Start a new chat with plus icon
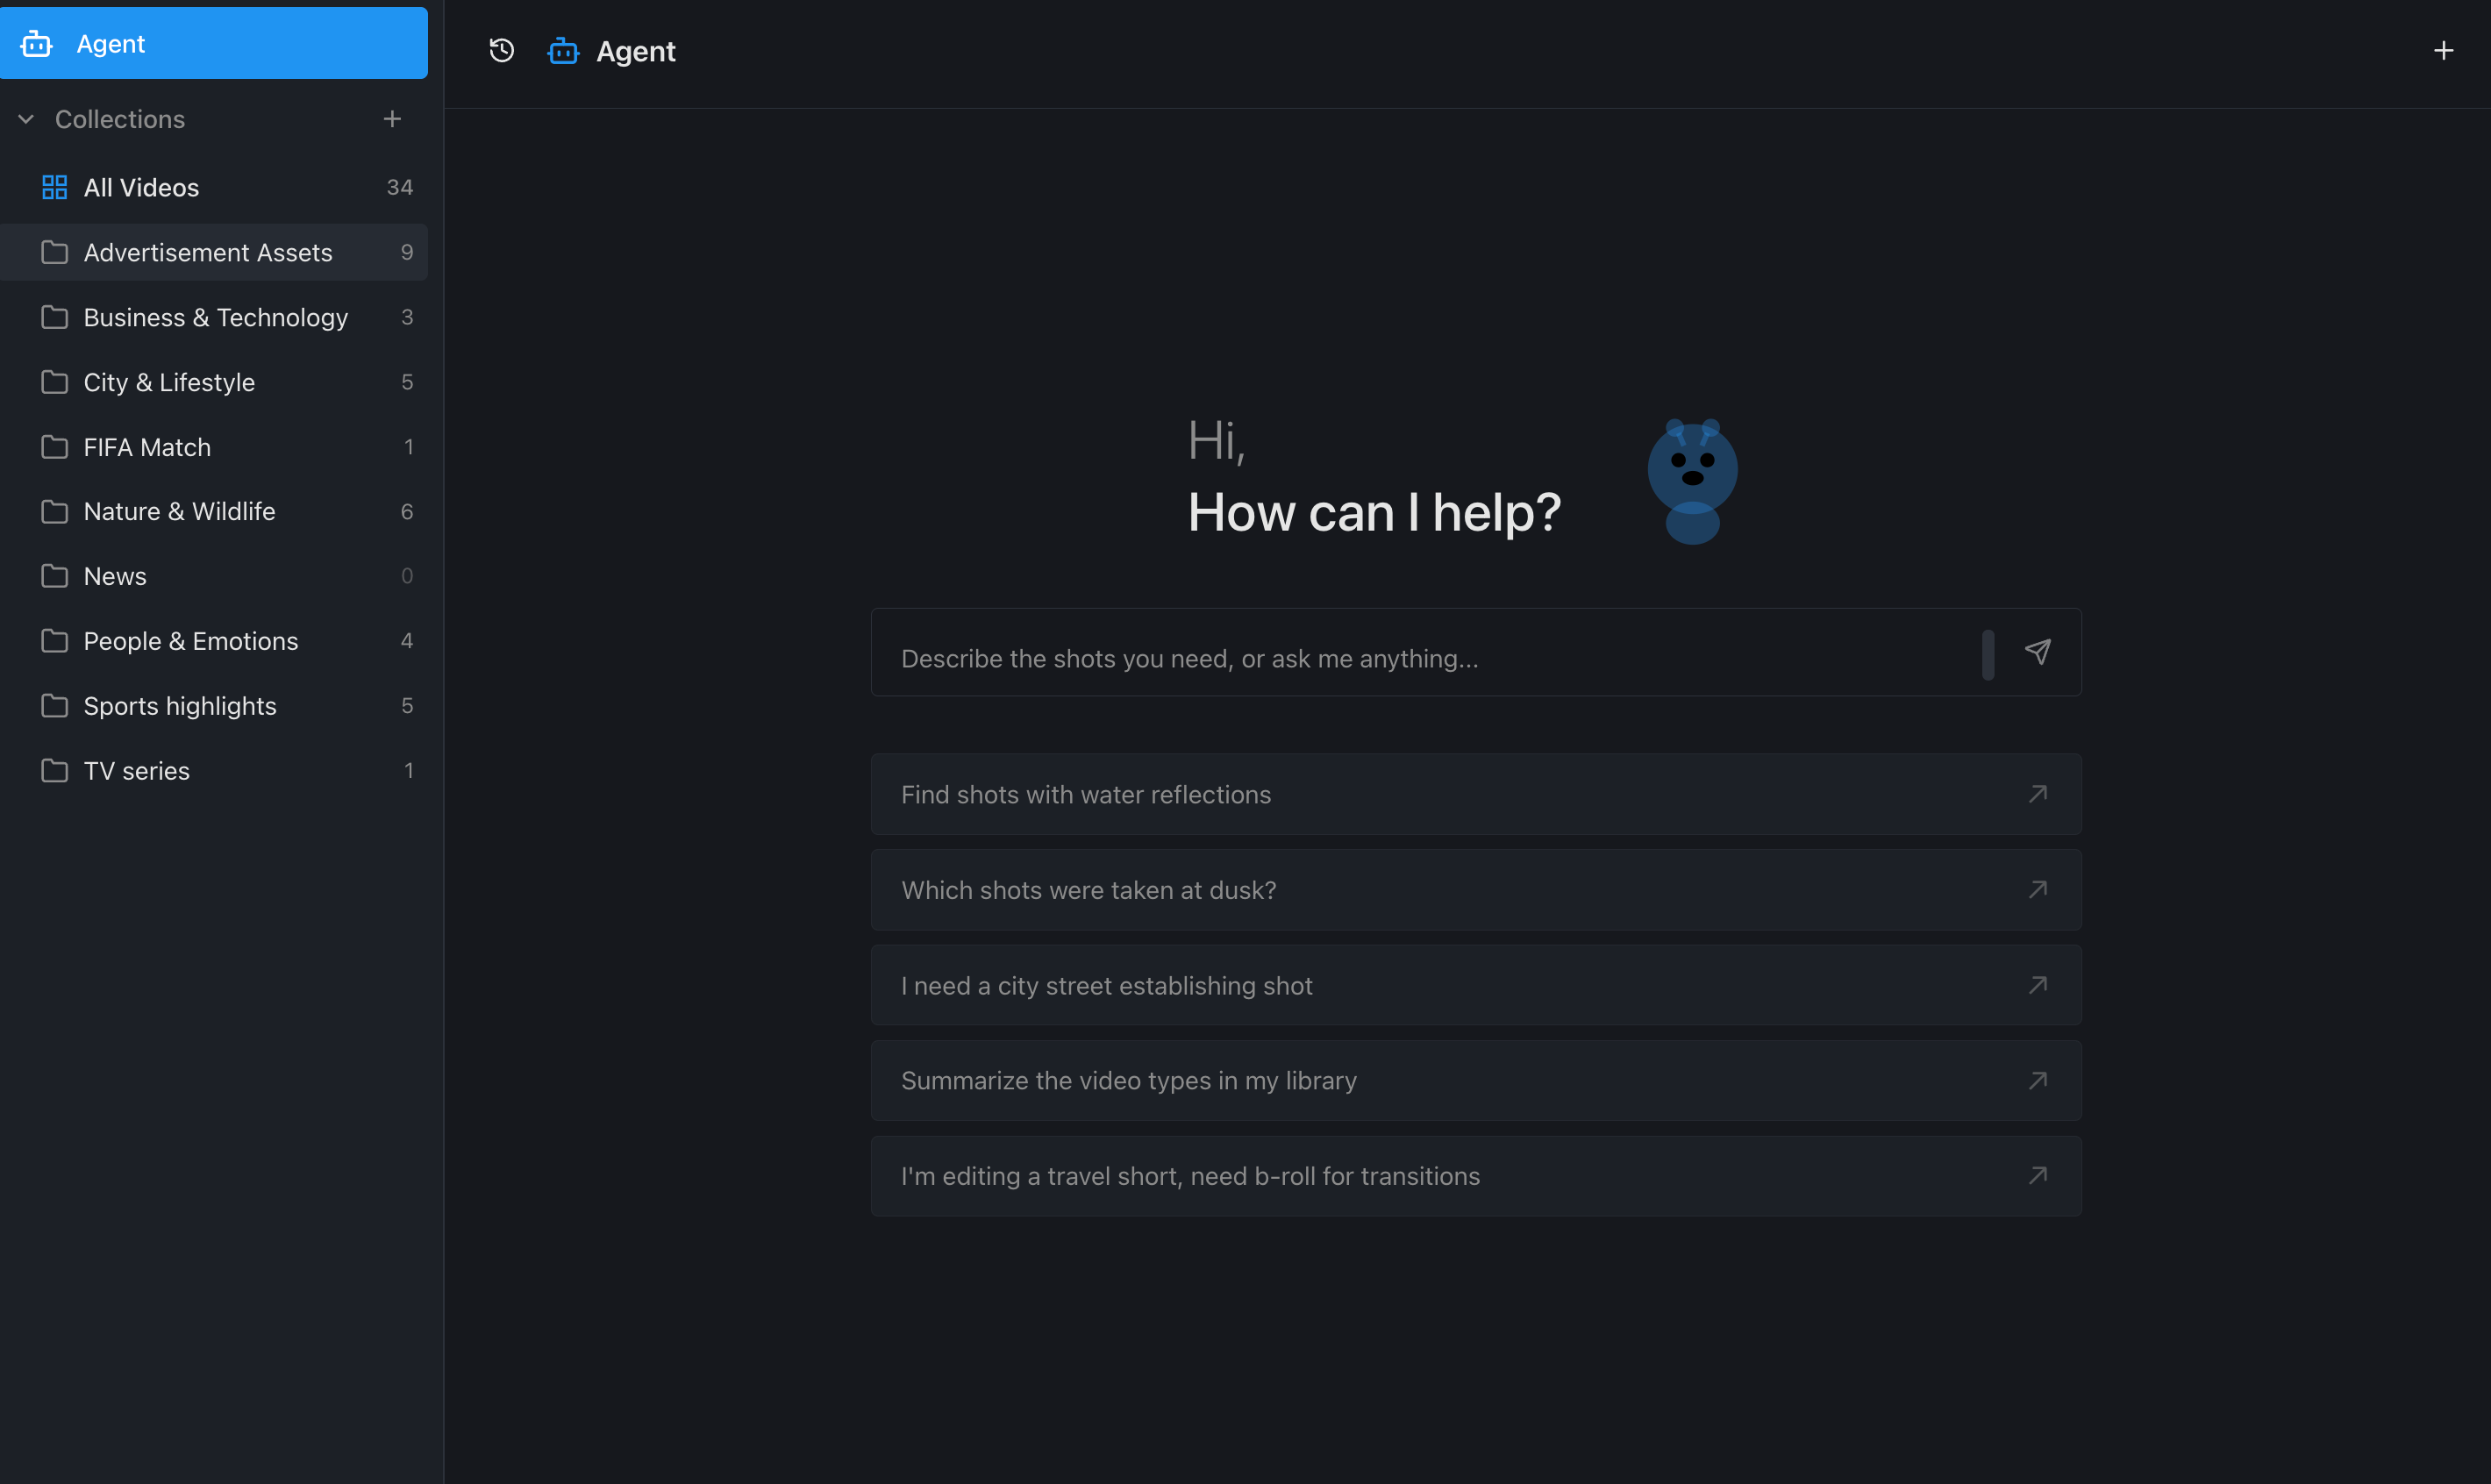The height and width of the screenshot is (1484, 2491). (2443, 50)
